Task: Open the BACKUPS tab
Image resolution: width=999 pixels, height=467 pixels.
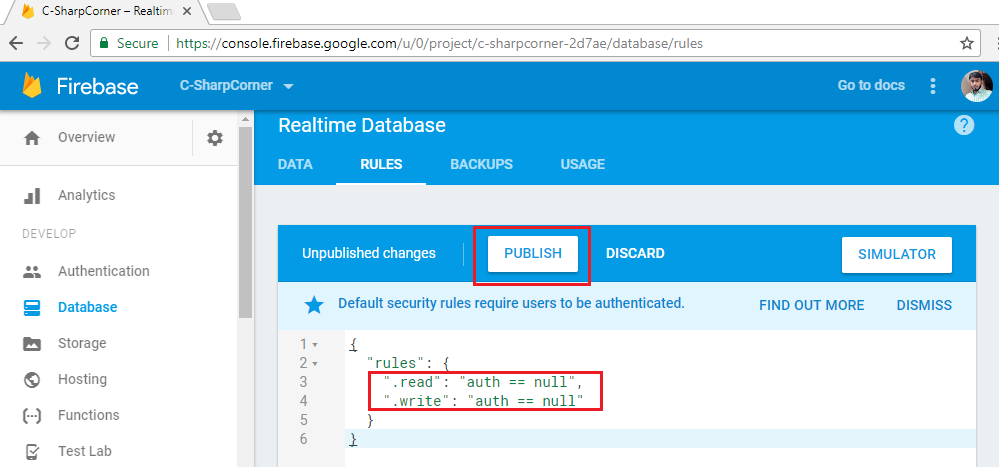Action: pos(482,164)
